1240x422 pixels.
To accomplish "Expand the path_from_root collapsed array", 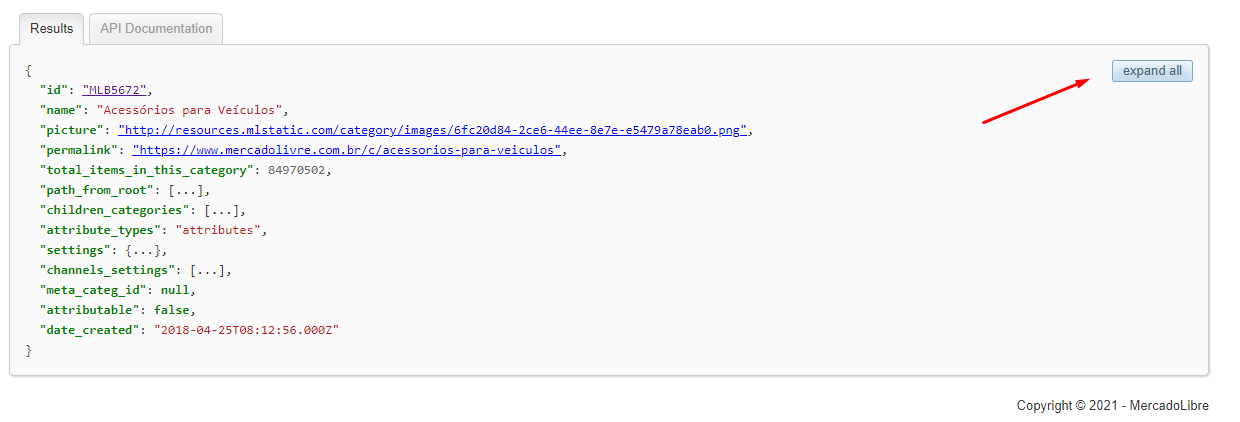I will [x=188, y=190].
